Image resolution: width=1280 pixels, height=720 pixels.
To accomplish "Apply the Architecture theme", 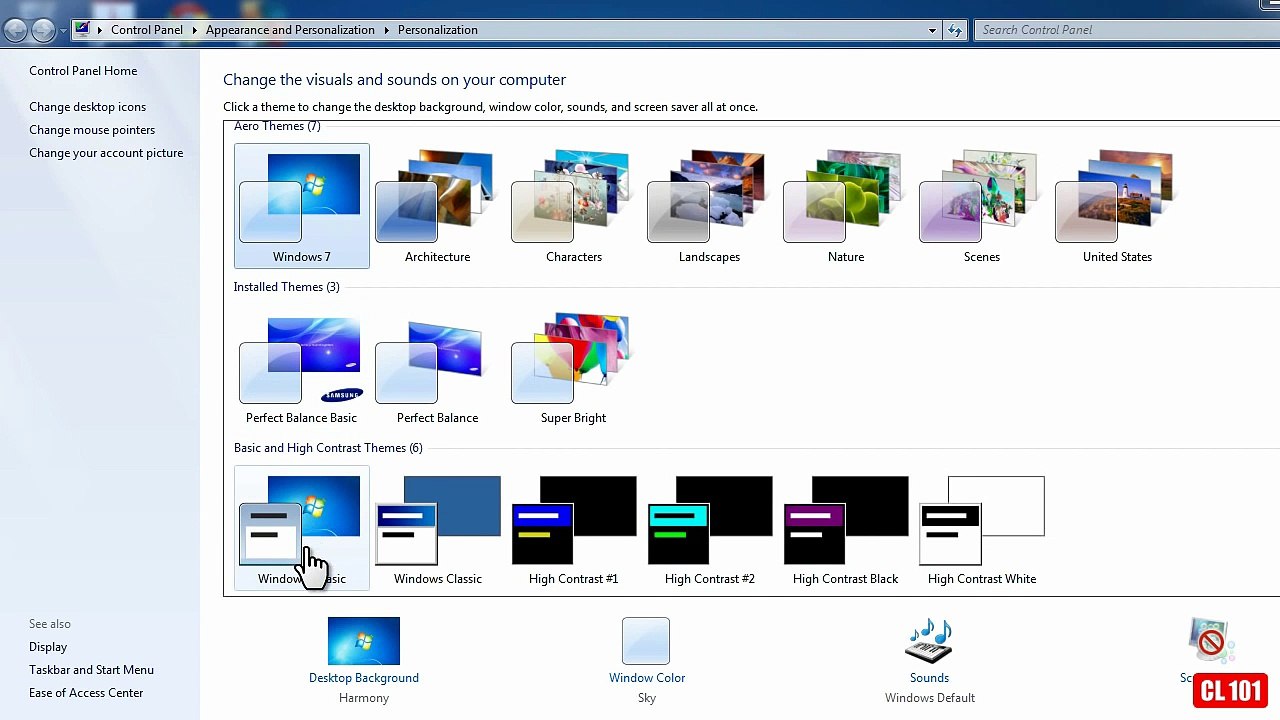I will coord(437,206).
